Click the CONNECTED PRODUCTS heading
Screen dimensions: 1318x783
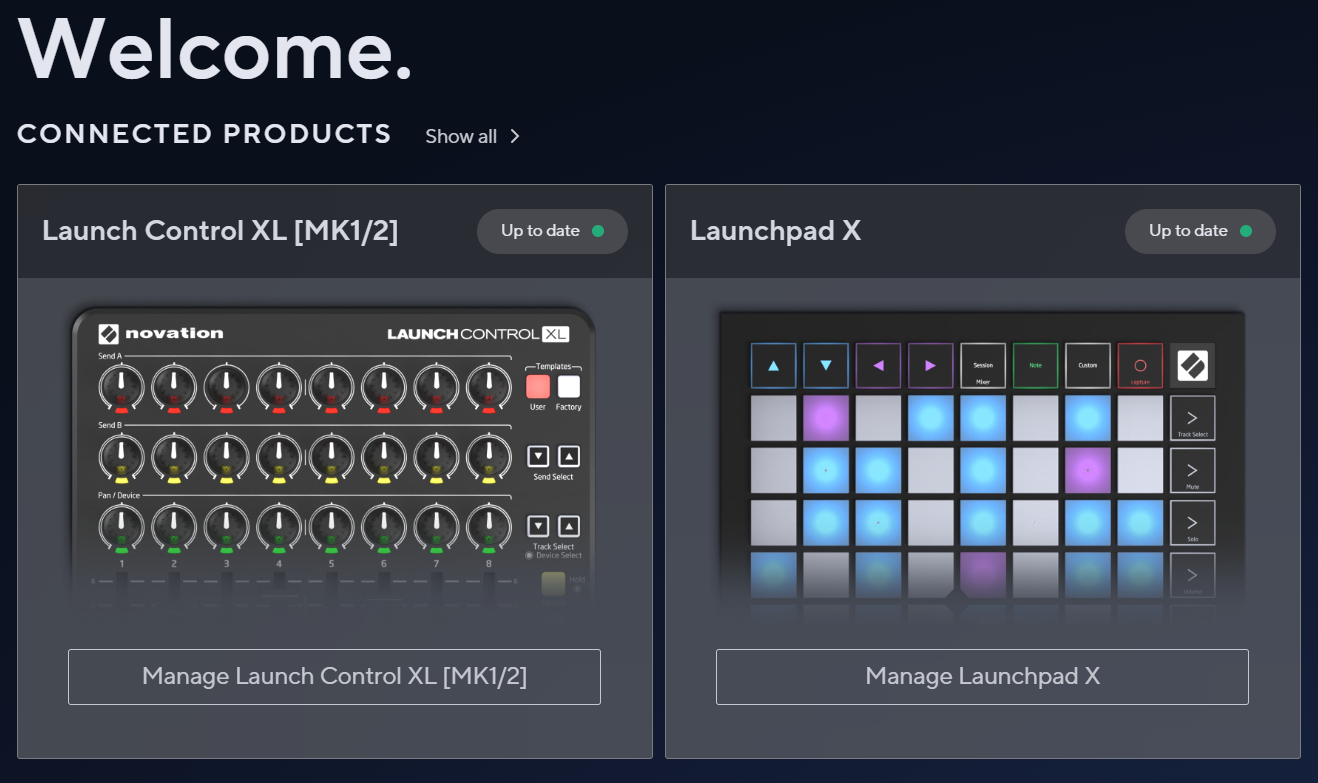point(204,134)
